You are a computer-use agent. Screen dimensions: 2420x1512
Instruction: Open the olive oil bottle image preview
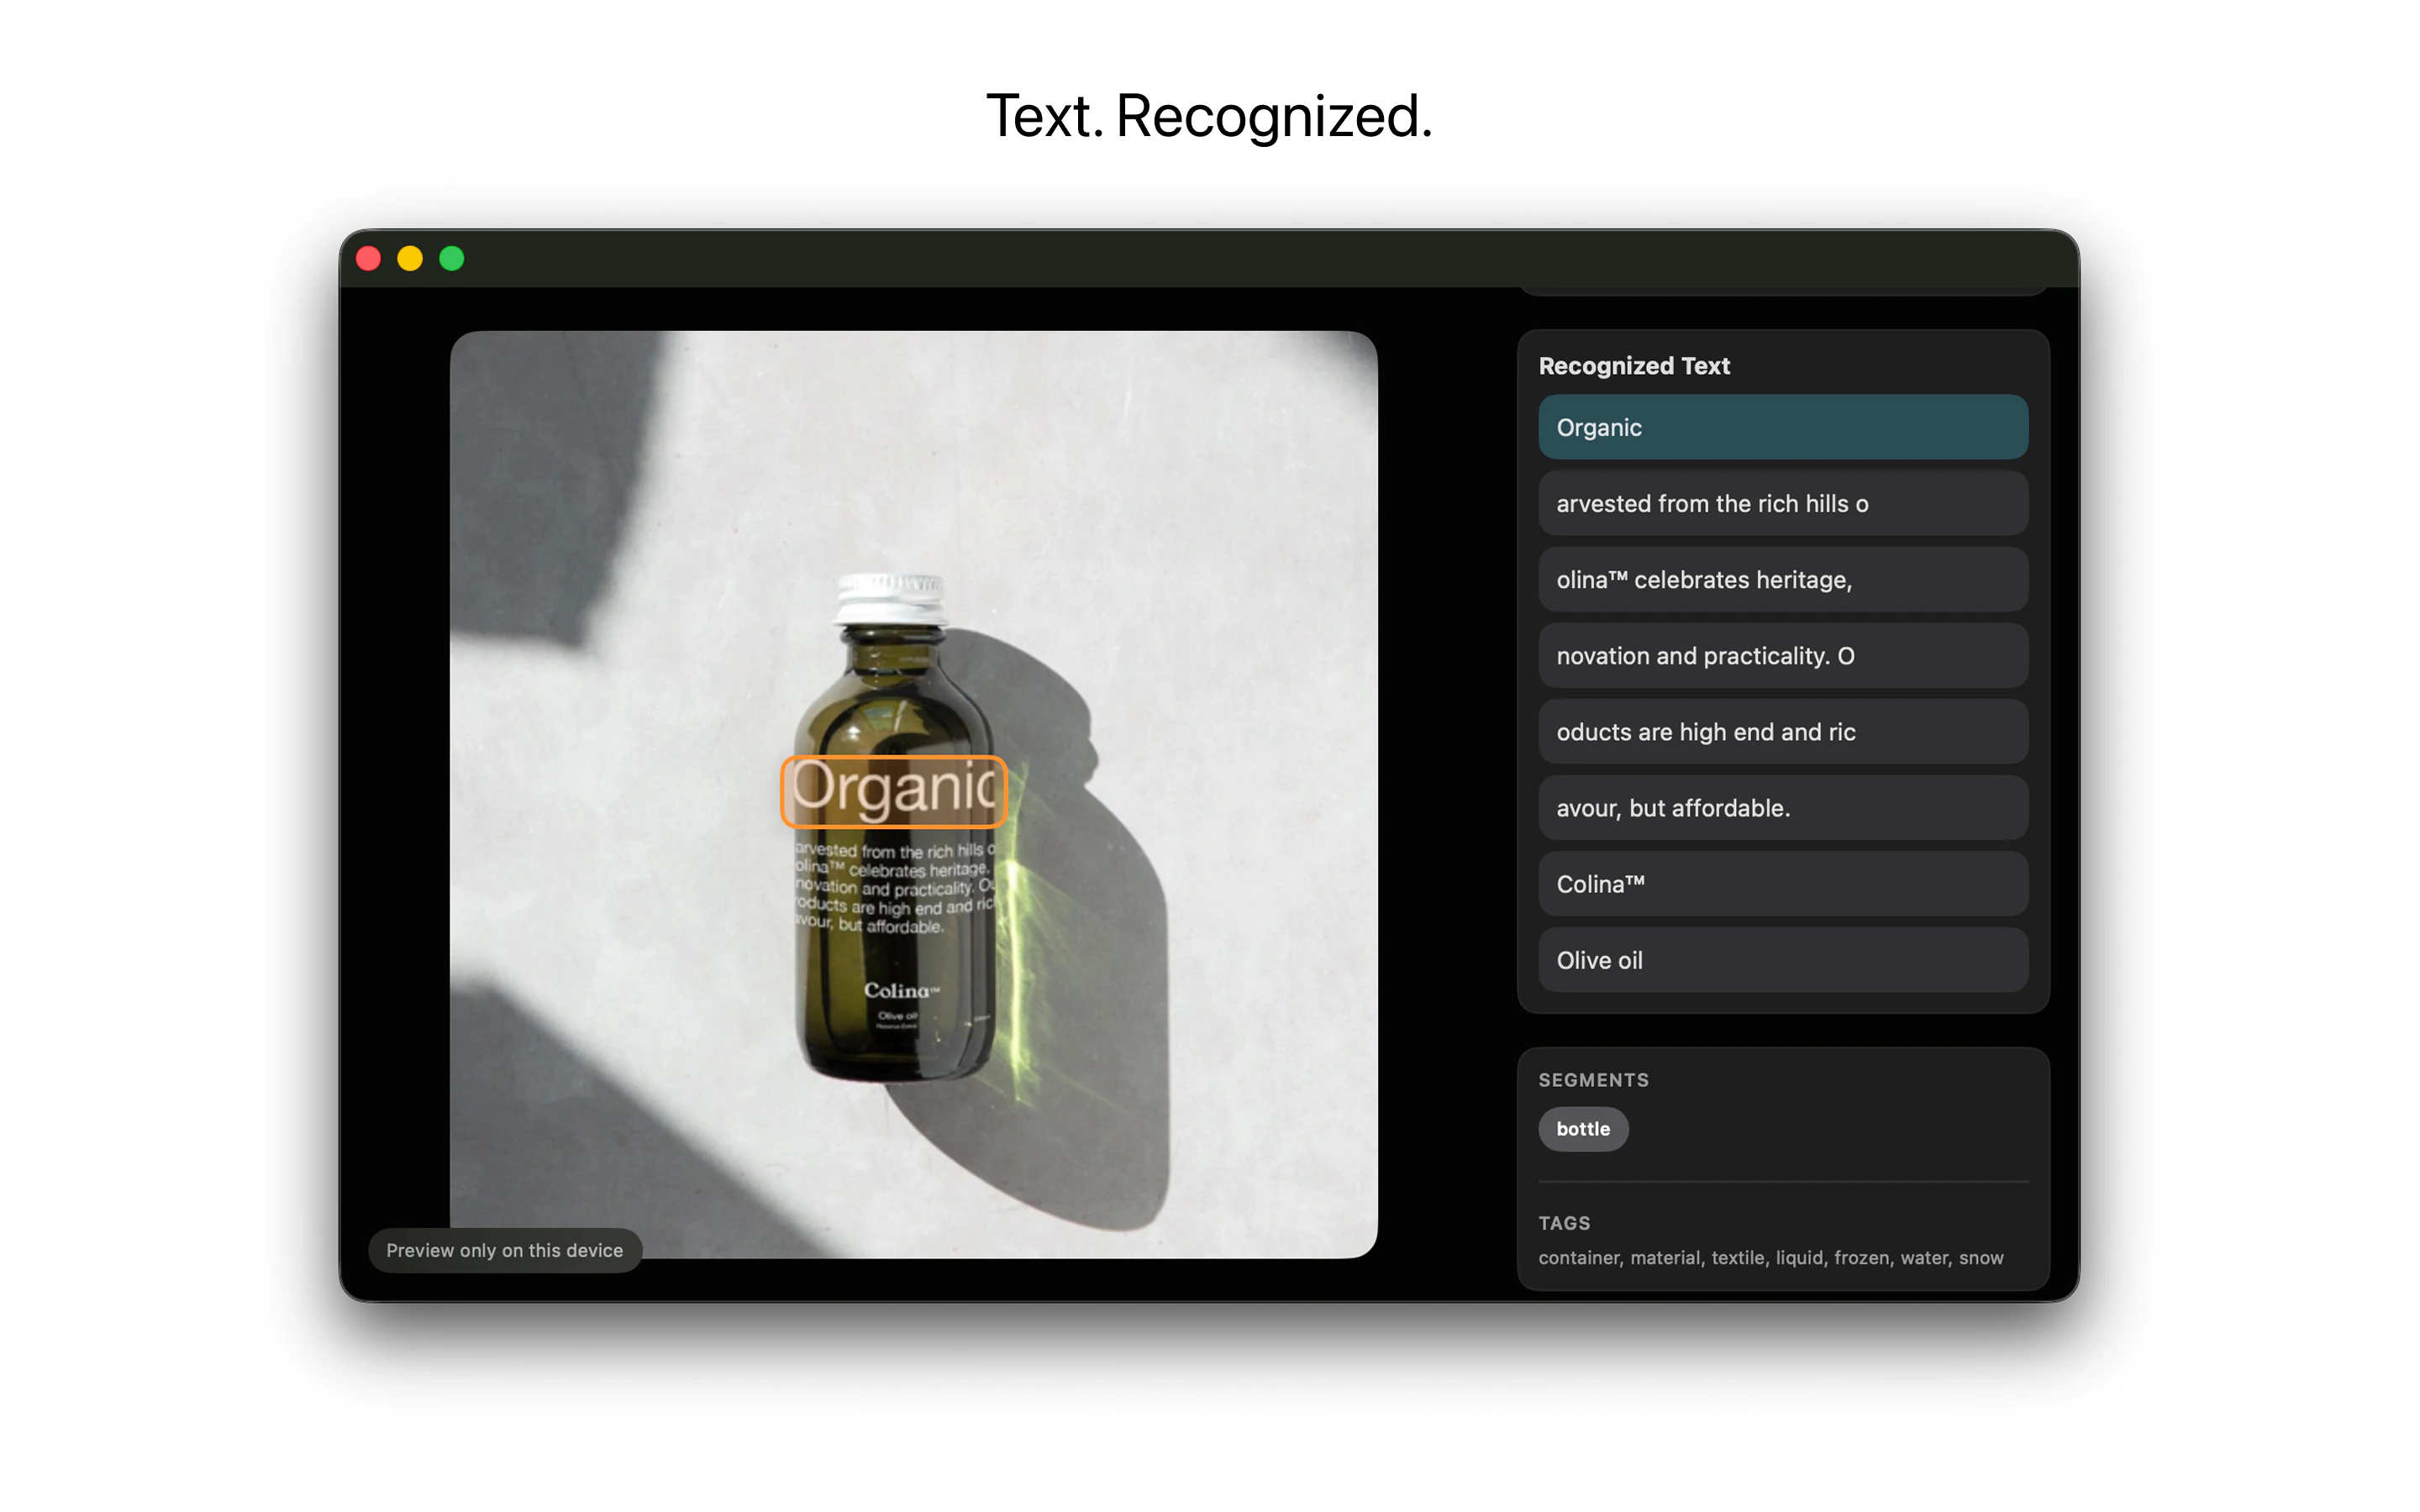[913, 791]
